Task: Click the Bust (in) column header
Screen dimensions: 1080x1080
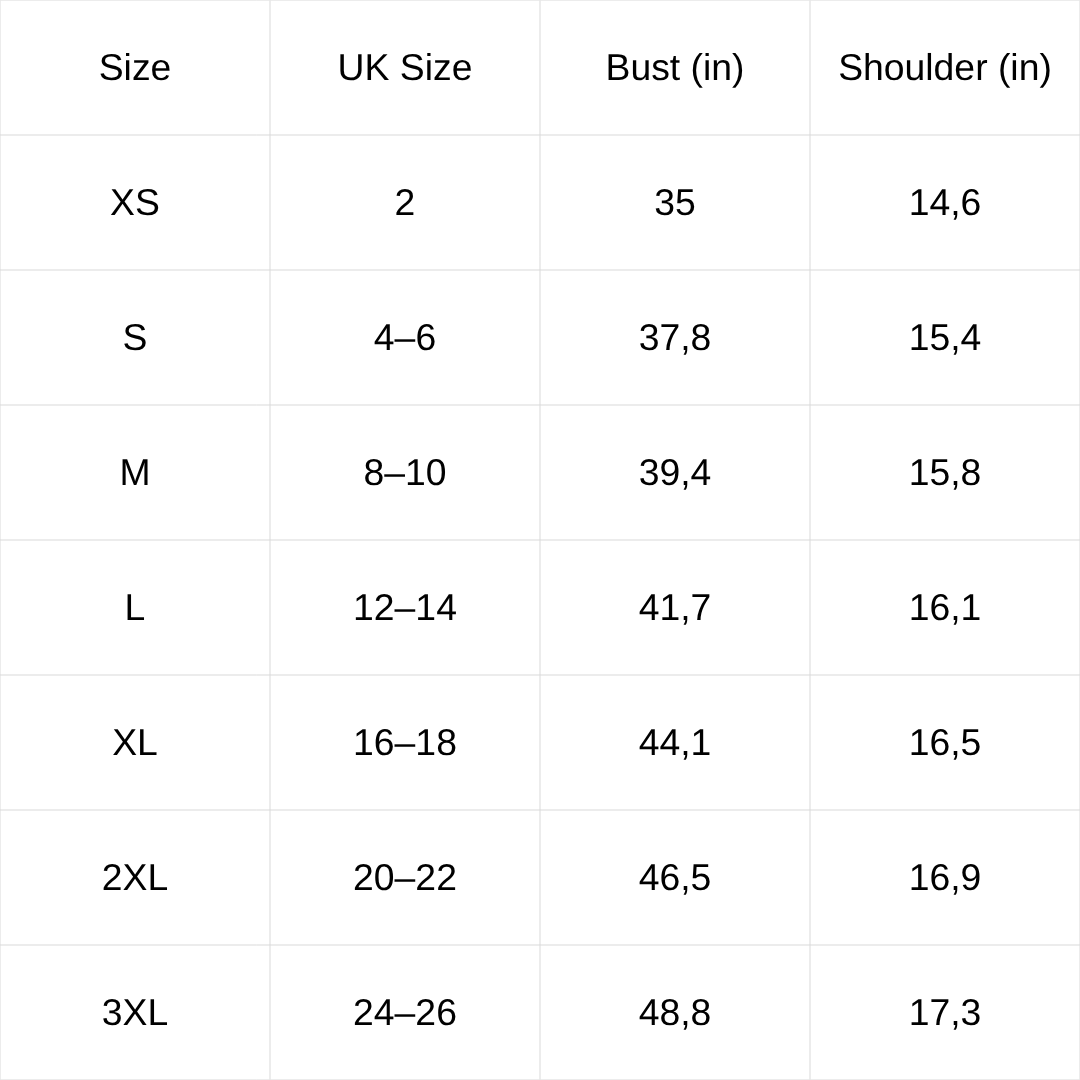Action: click(675, 68)
